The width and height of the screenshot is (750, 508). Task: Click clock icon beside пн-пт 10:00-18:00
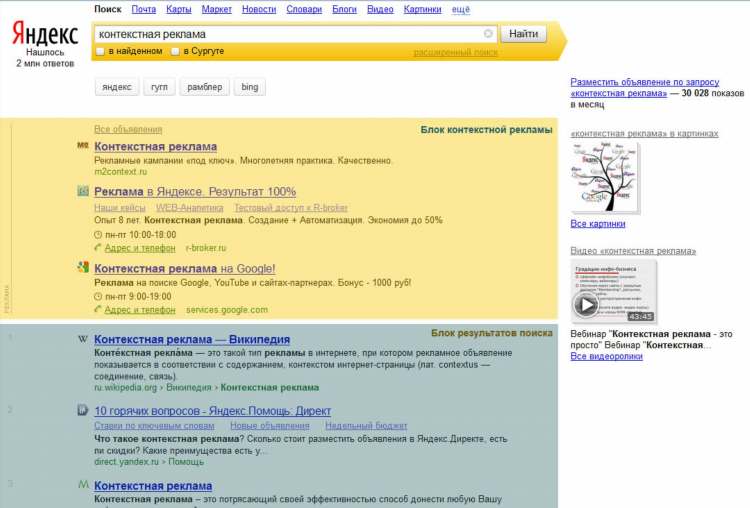pos(98,235)
